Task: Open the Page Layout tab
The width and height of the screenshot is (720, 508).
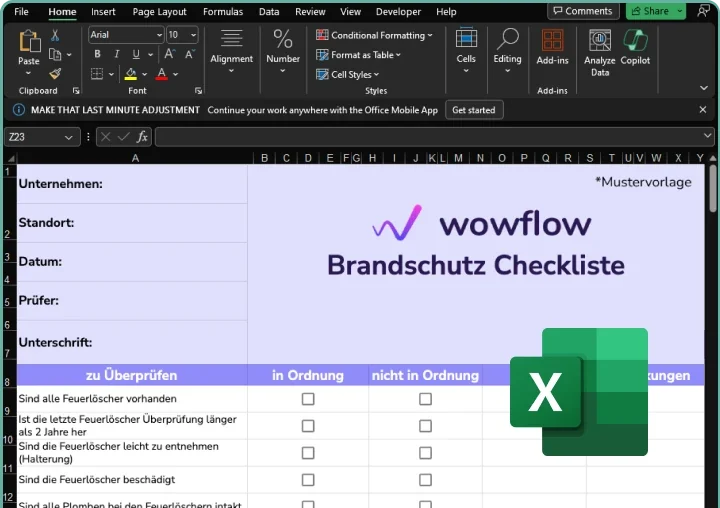Action: (159, 12)
